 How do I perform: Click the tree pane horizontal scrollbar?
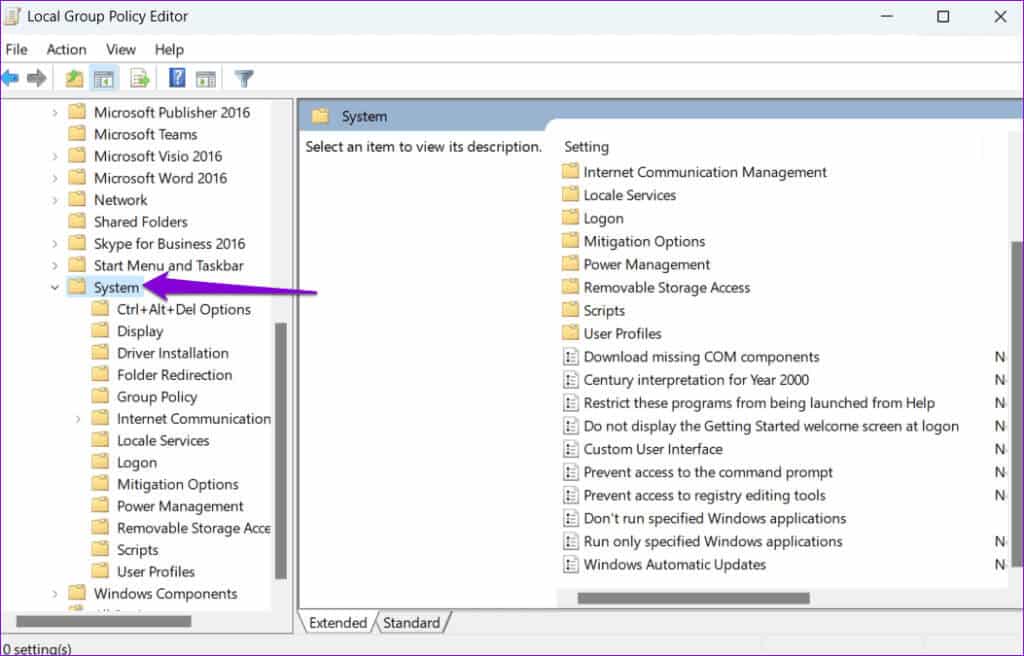[x=104, y=621]
